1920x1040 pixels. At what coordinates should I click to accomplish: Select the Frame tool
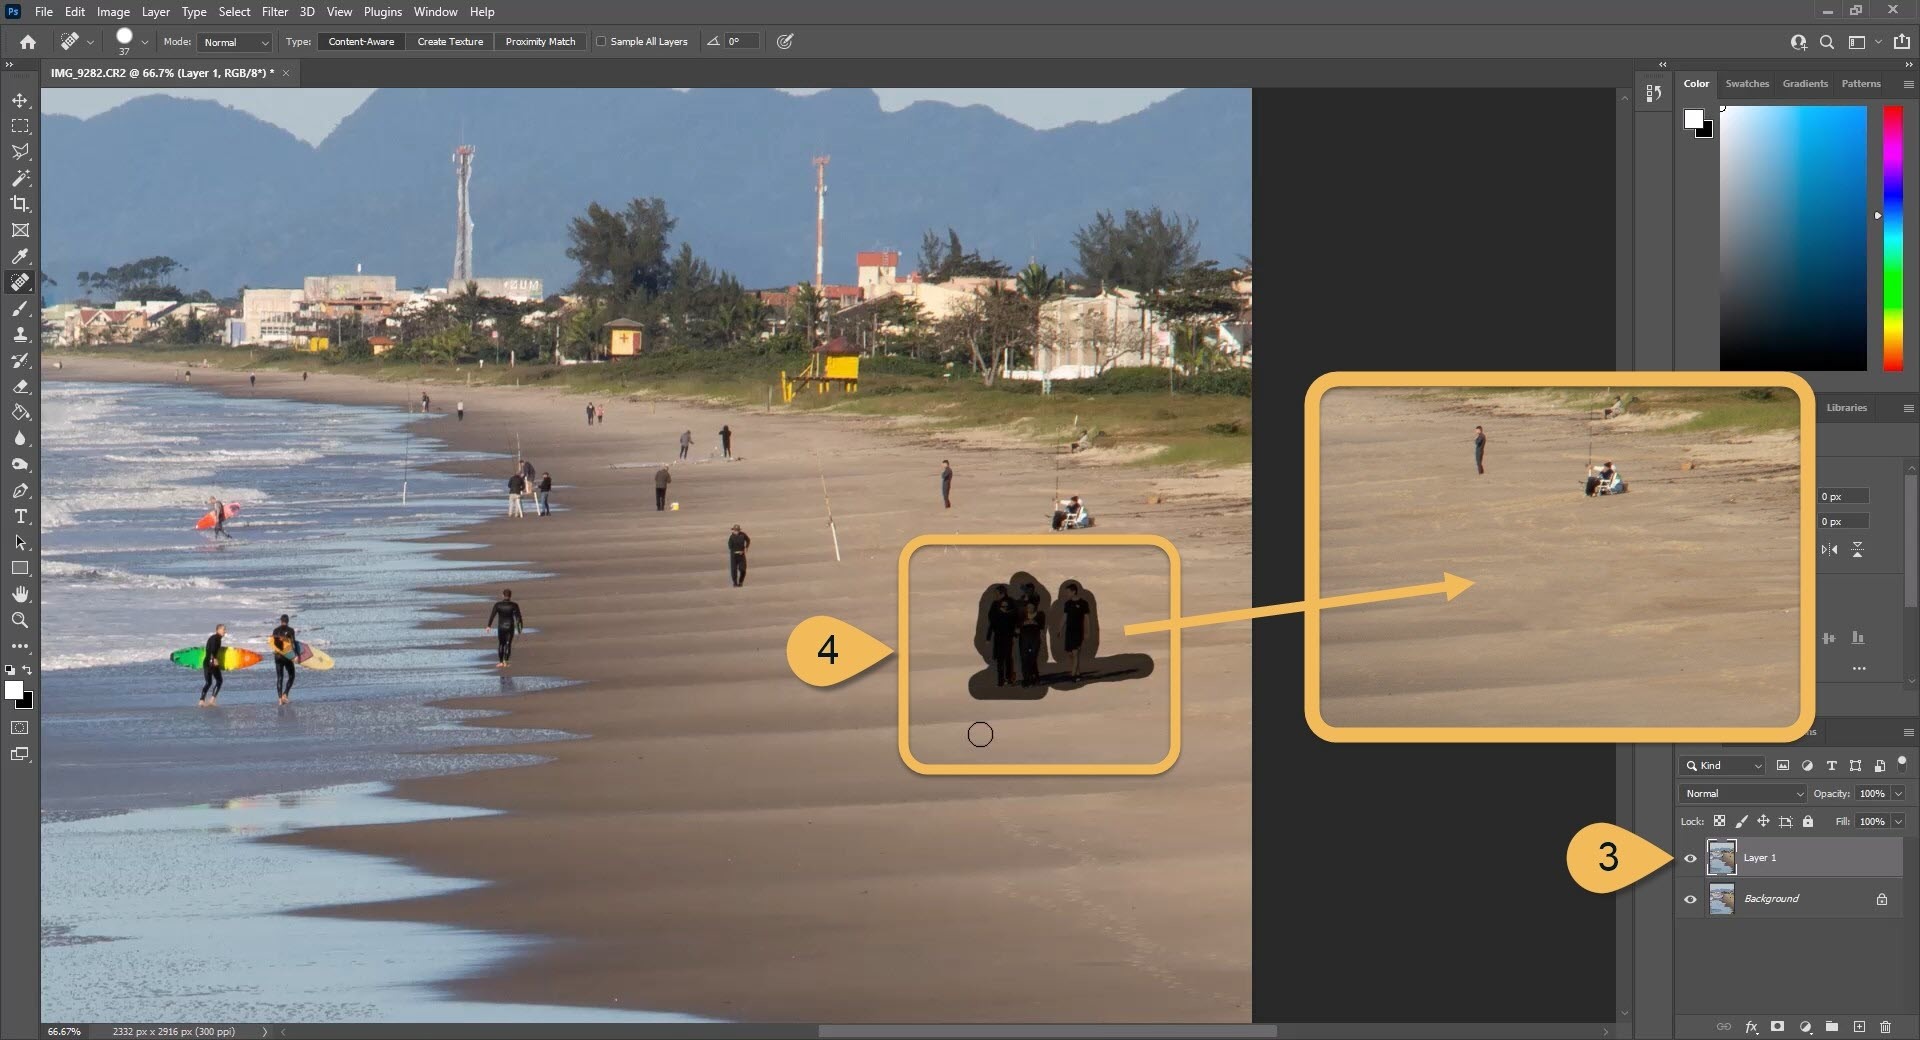[x=20, y=230]
